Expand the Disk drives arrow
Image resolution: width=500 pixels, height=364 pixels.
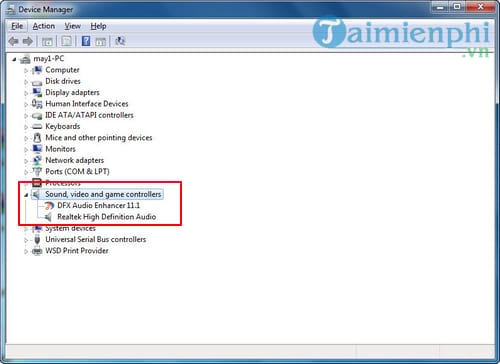[x=26, y=82]
